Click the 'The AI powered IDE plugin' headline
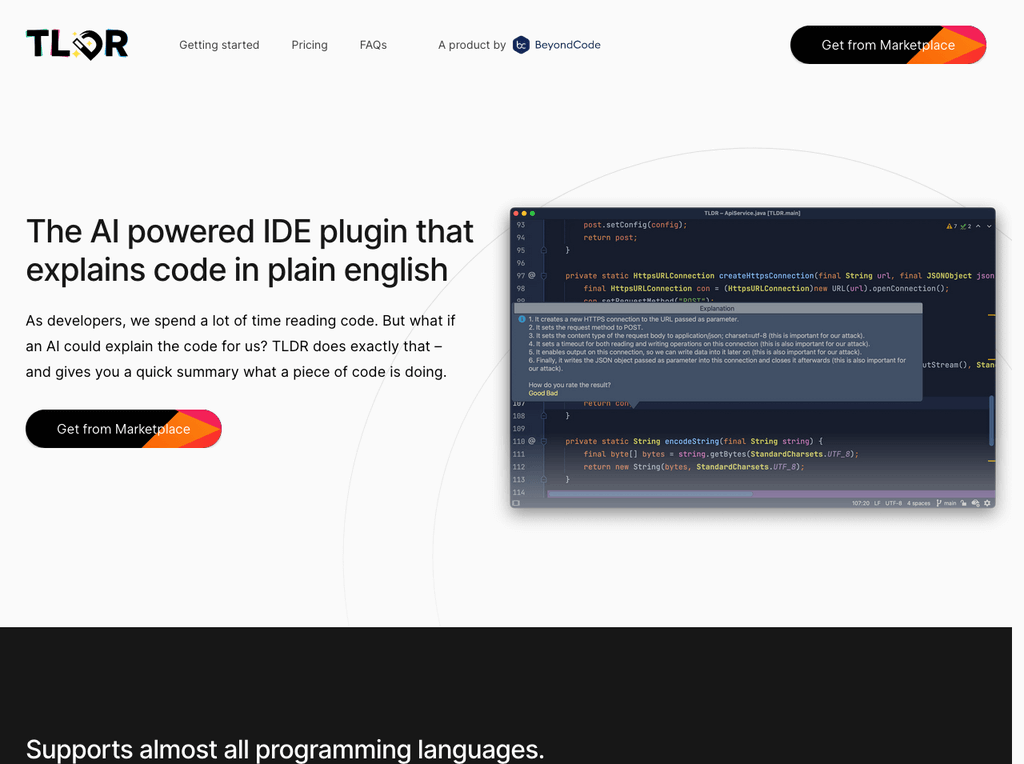 coord(249,251)
